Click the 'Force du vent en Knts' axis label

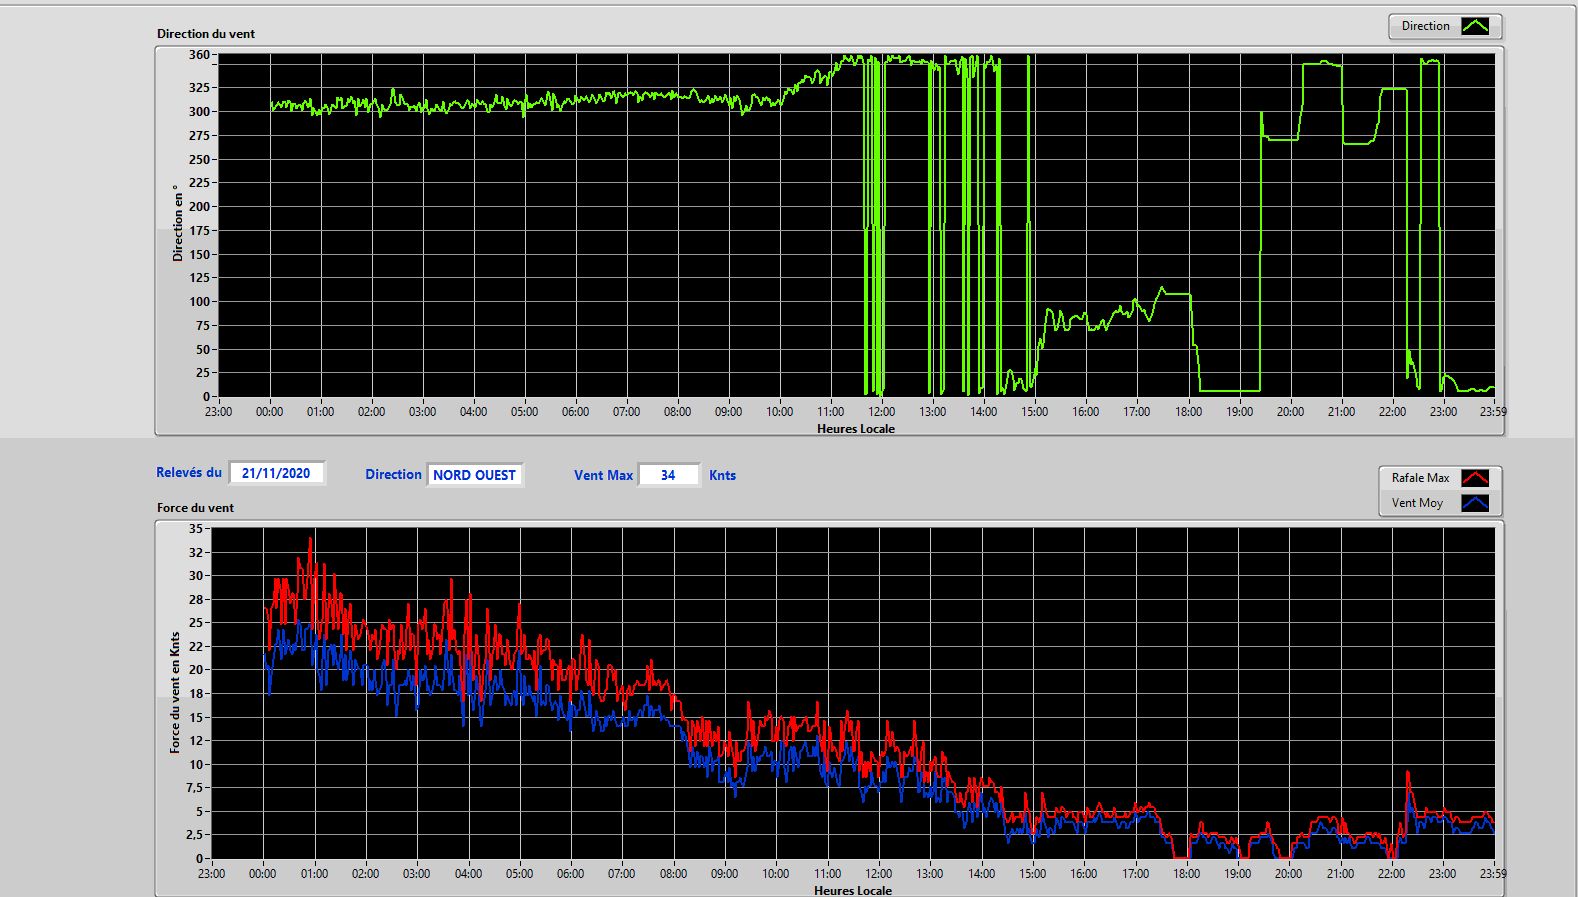tap(175, 692)
